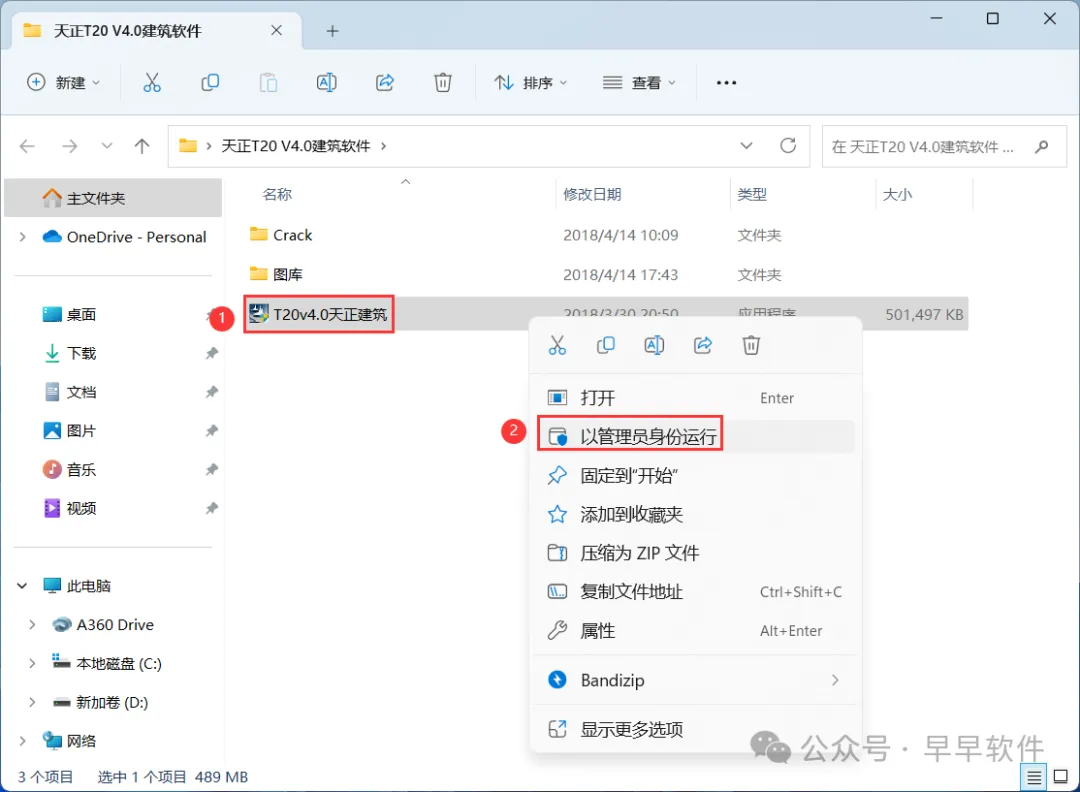
Task: Choose 添加到收藏夹 in the context menu
Action: (696, 514)
